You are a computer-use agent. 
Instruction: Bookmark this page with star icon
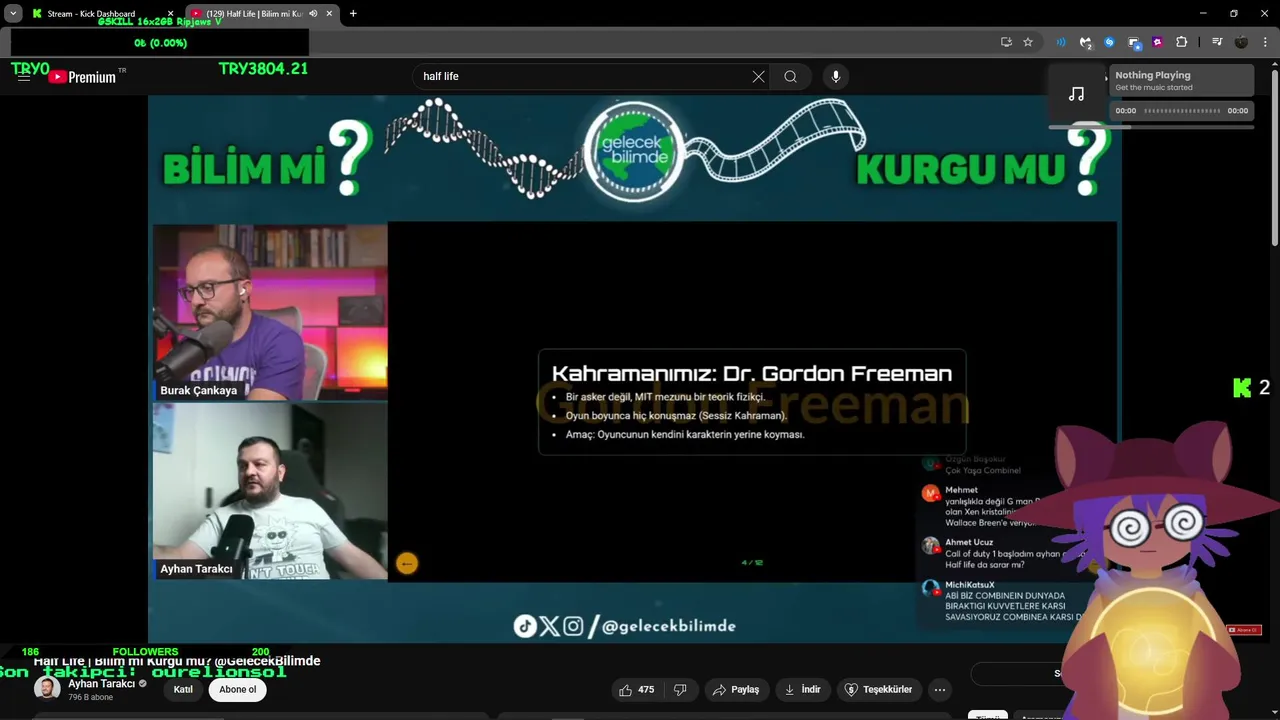coord(1027,42)
